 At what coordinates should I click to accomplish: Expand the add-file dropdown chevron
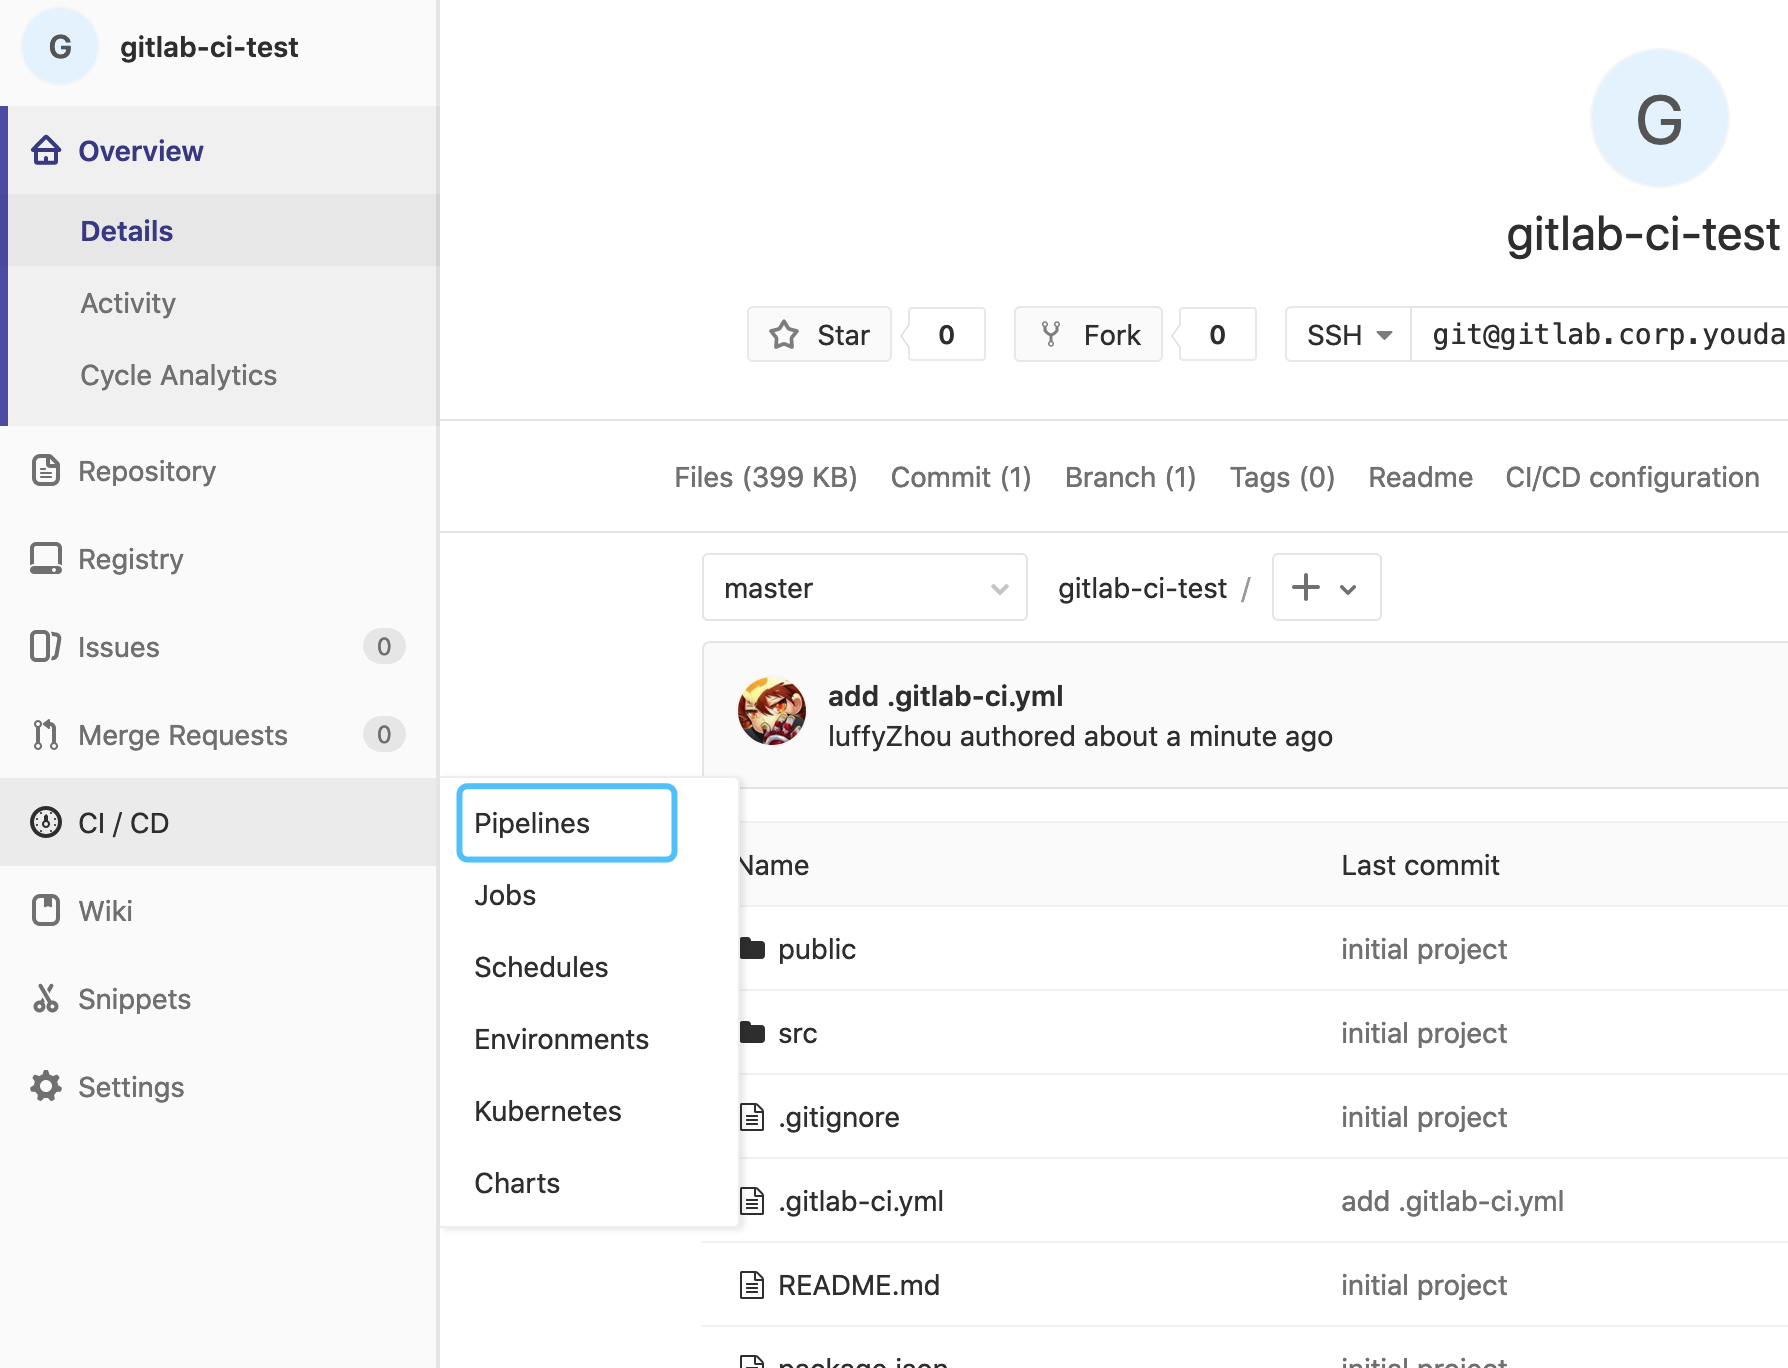point(1348,589)
